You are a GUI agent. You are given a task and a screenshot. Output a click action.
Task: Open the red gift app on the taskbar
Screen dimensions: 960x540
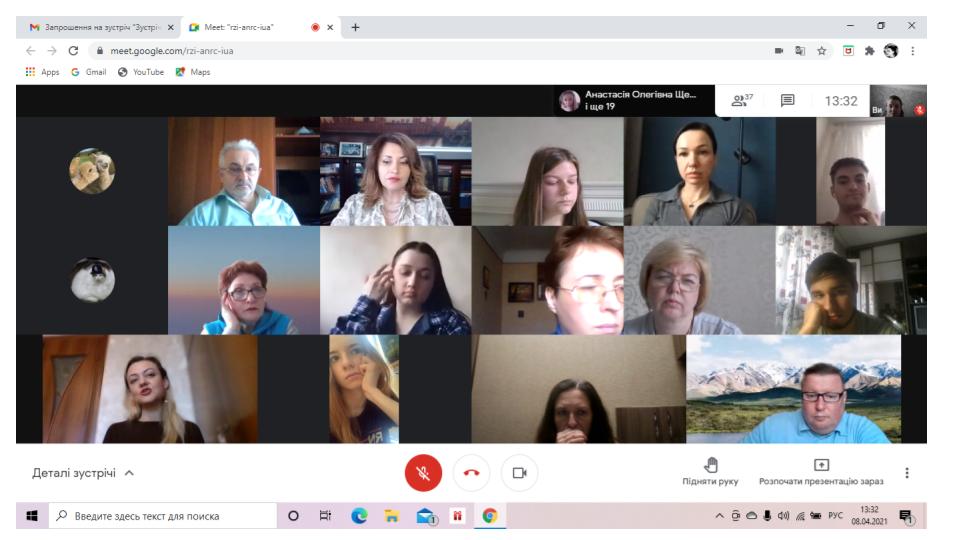[x=457, y=516]
